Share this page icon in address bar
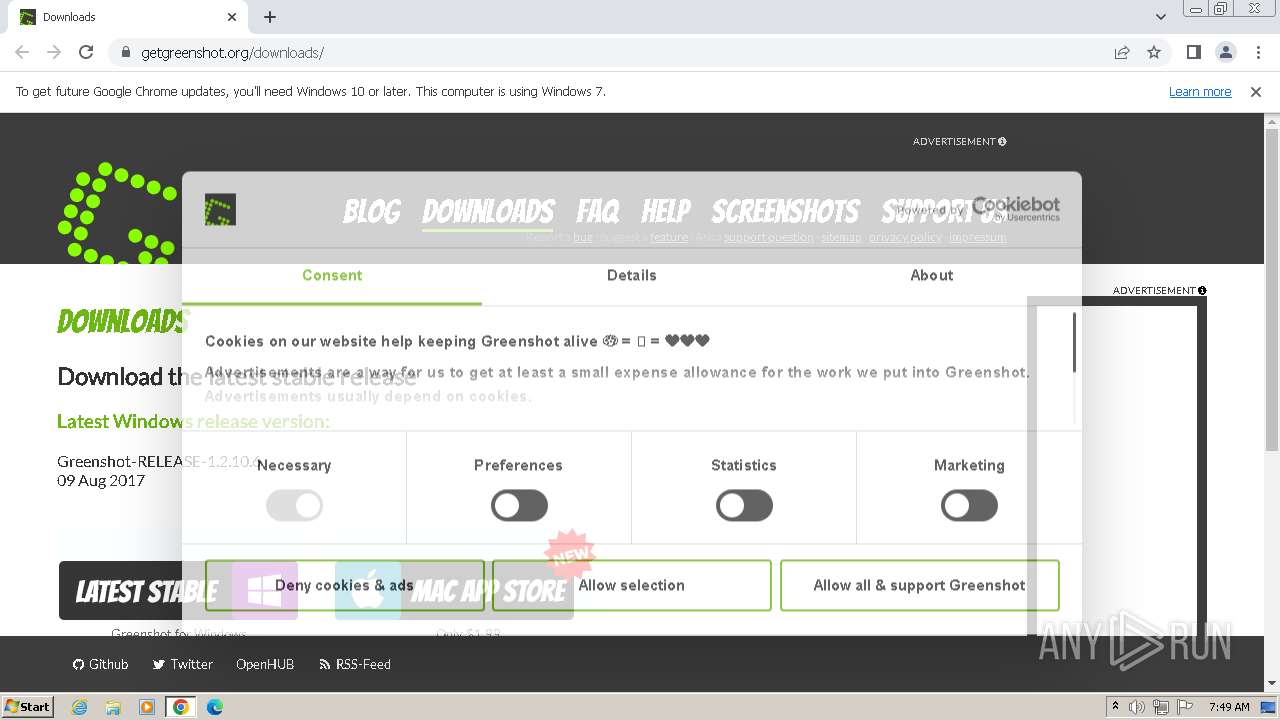1280x720 pixels. pos(1122,52)
